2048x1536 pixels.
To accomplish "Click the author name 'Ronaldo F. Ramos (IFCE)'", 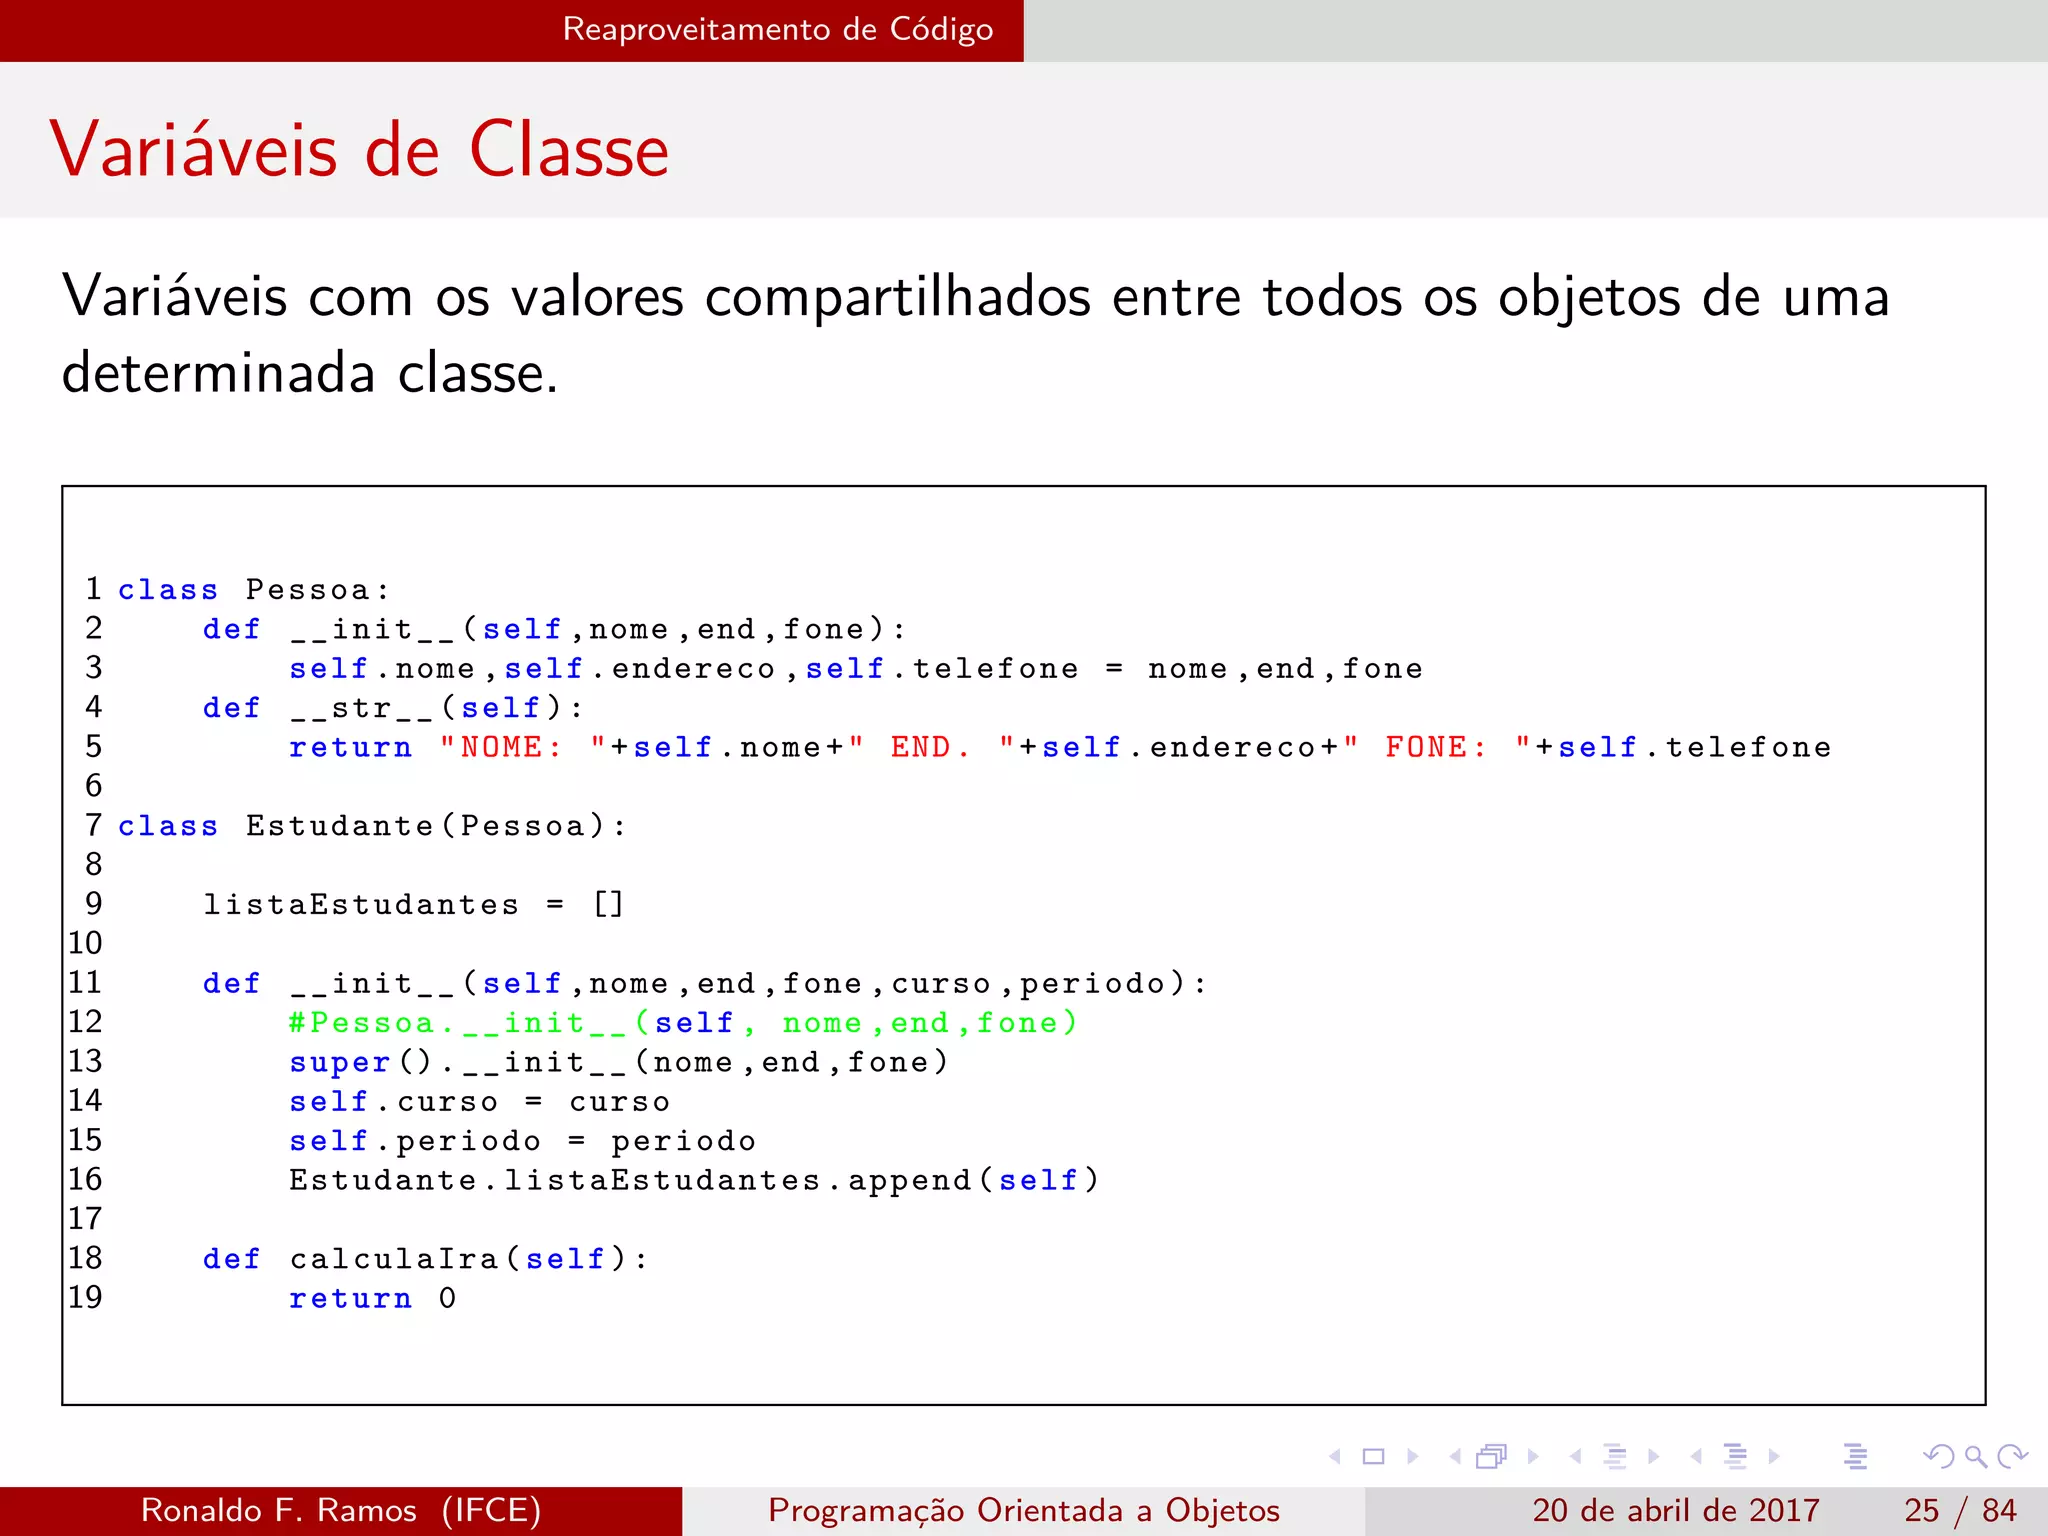I will pos(341,1510).
